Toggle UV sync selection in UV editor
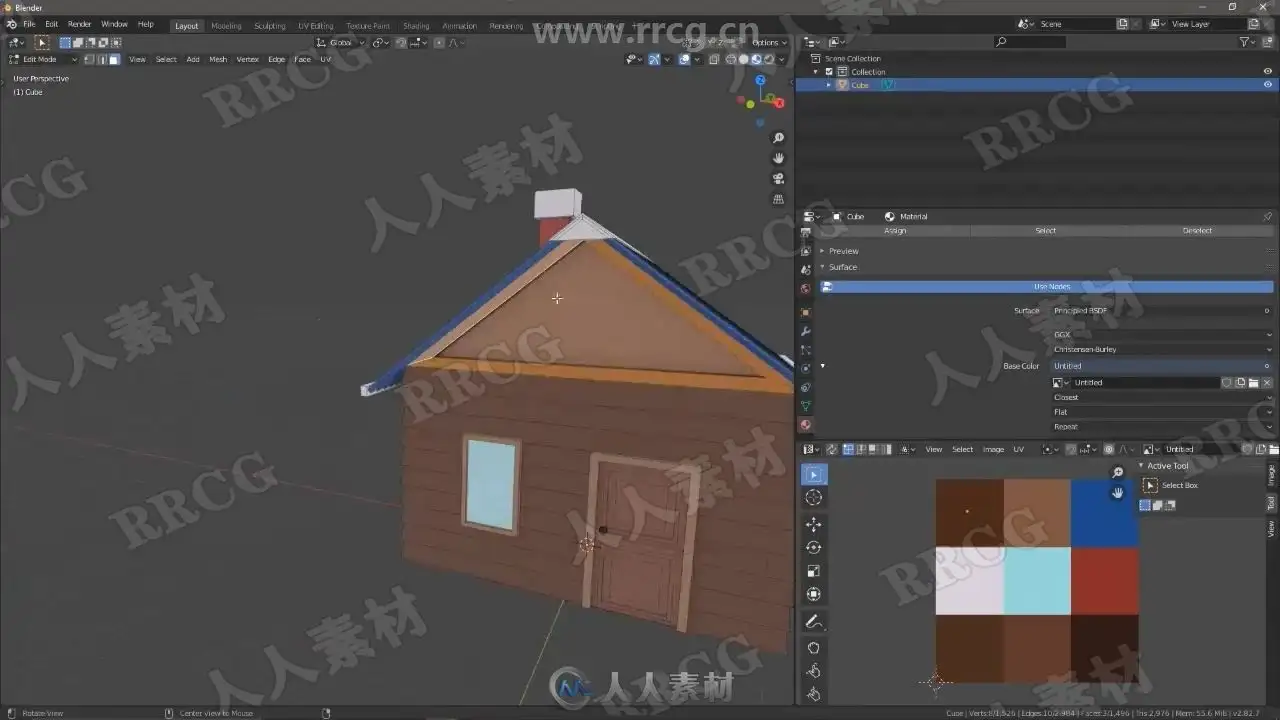This screenshot has width=1280, height=720. [831, 449]
